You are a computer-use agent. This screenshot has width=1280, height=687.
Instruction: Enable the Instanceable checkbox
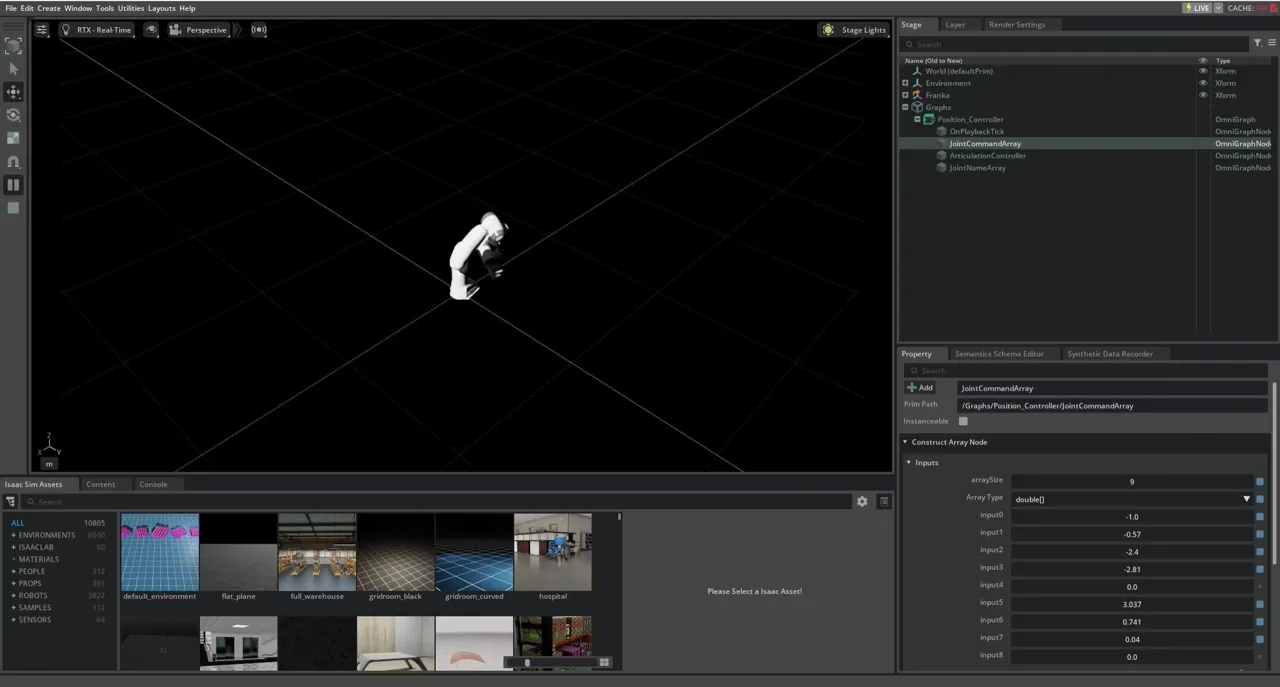[963, 421]
